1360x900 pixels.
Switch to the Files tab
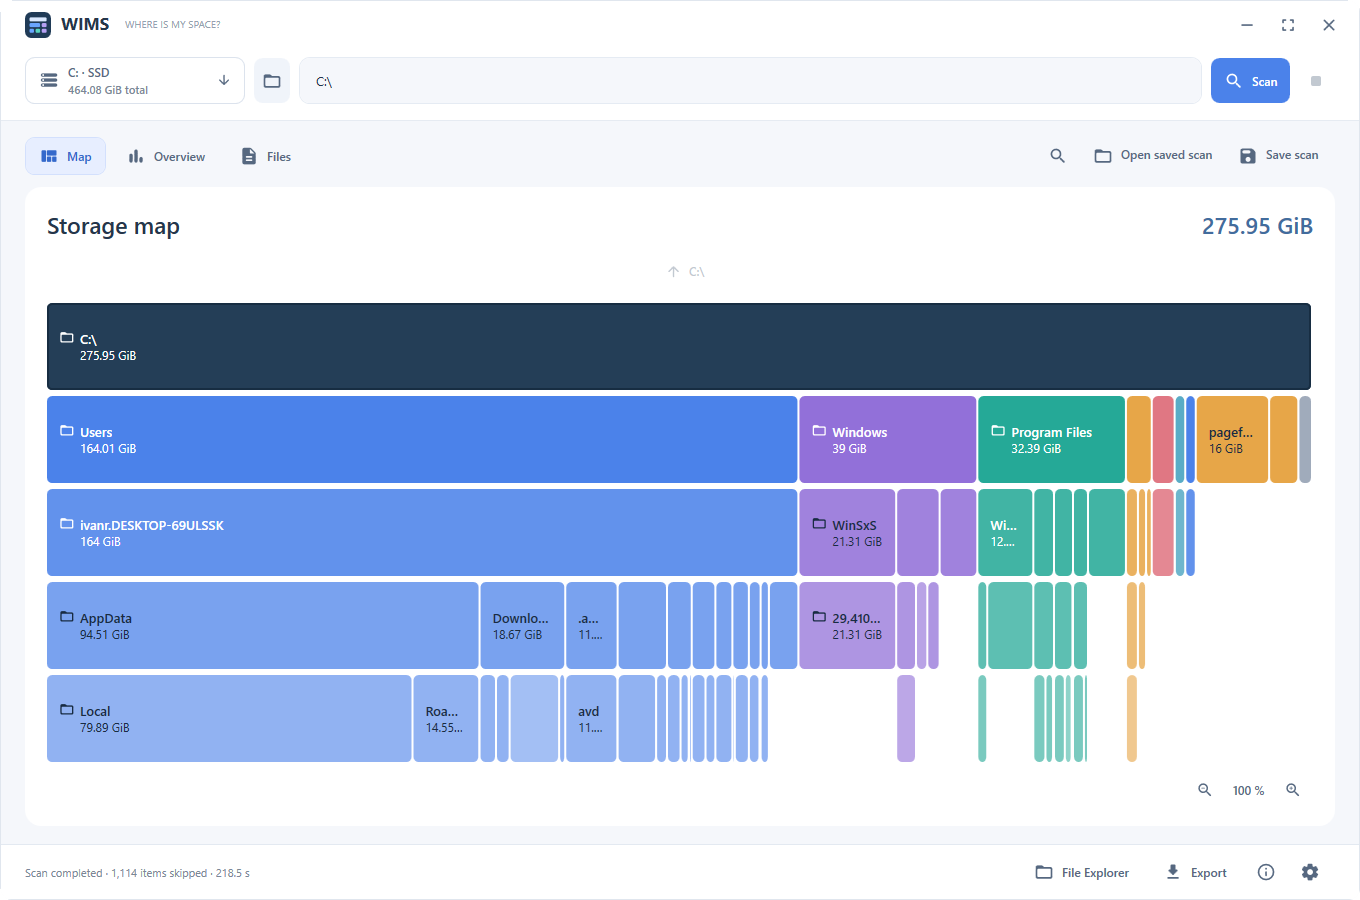click(266, 156)
